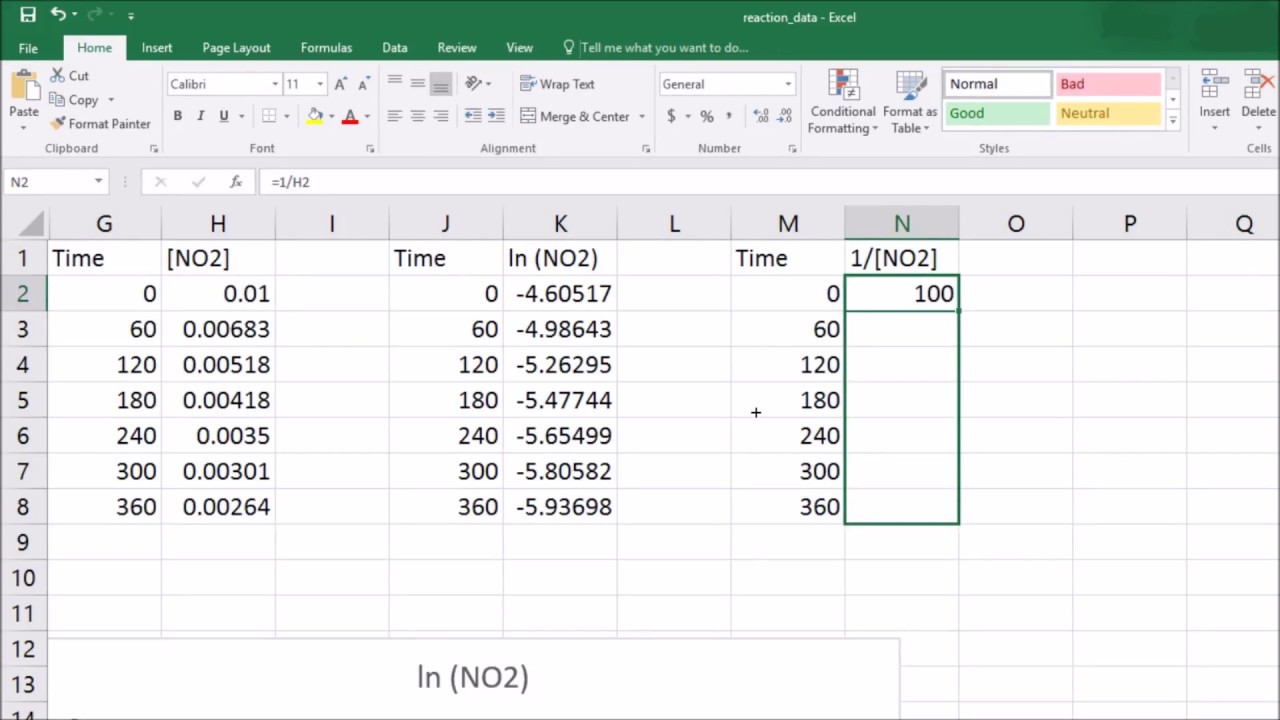Switch to the Formulas tab
The image size is (1280, 720).
[326, 48]
